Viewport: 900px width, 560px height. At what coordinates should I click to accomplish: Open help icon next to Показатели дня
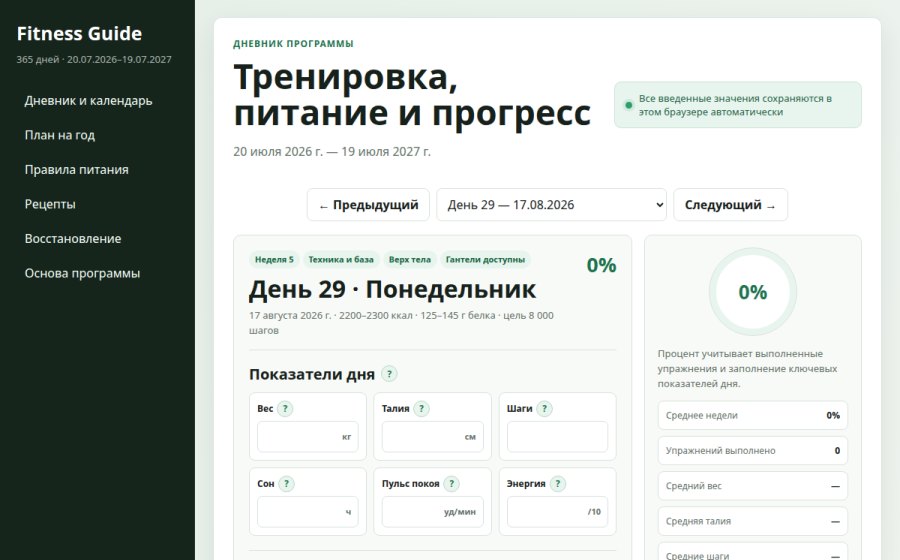pos(389,374)
